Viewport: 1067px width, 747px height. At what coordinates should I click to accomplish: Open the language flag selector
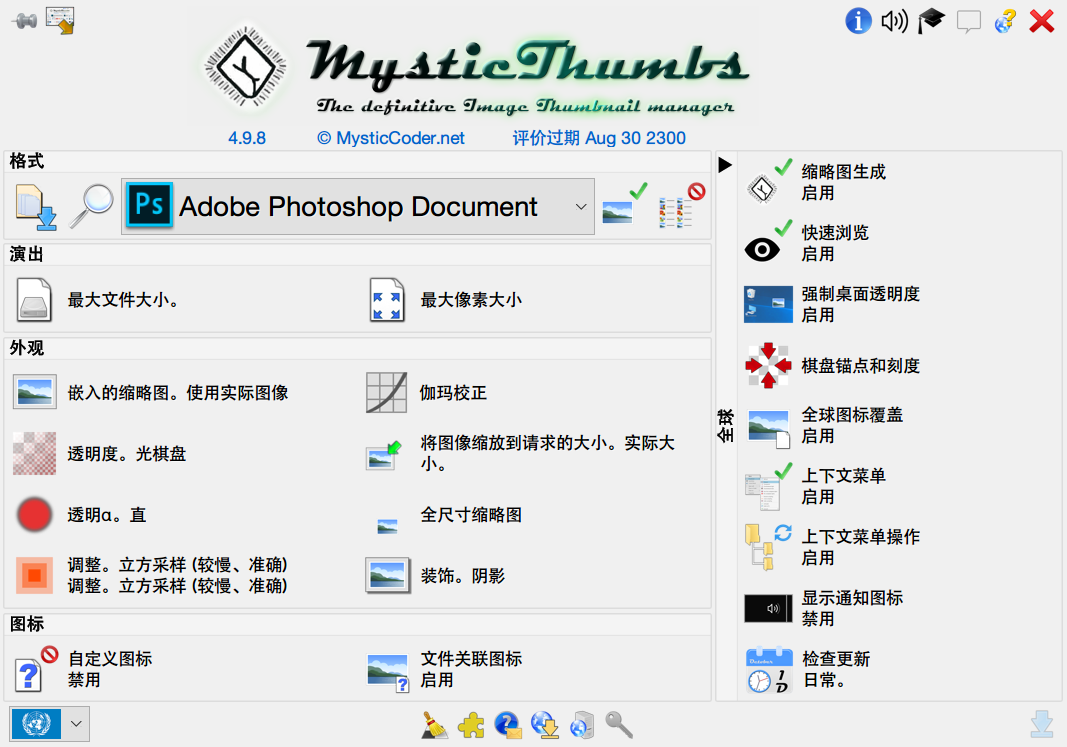50,724
